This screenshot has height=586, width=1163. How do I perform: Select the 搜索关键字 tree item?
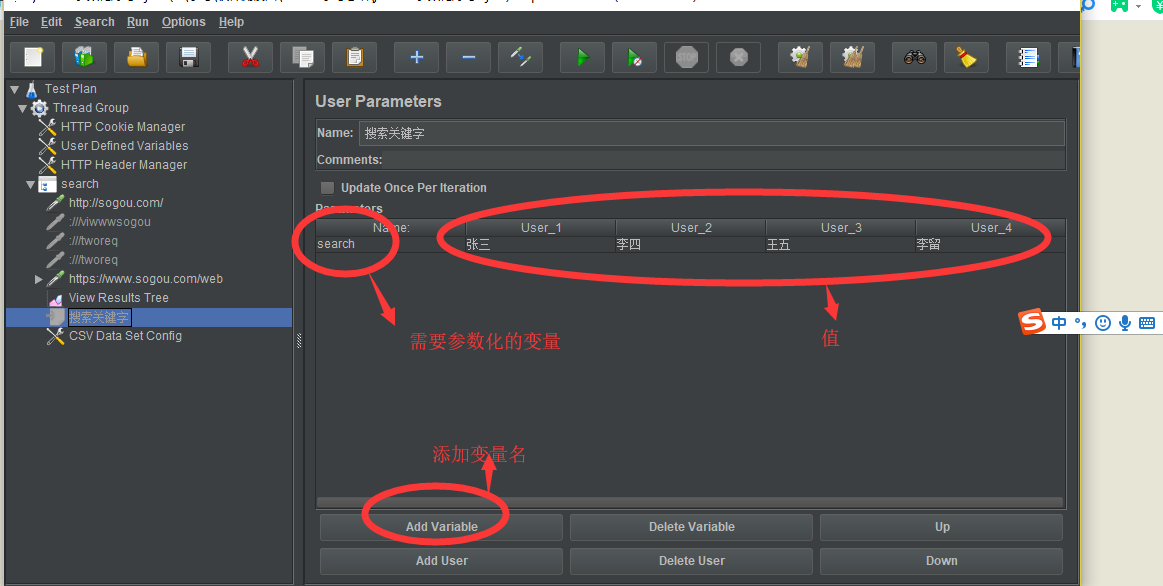coord(99,317)
